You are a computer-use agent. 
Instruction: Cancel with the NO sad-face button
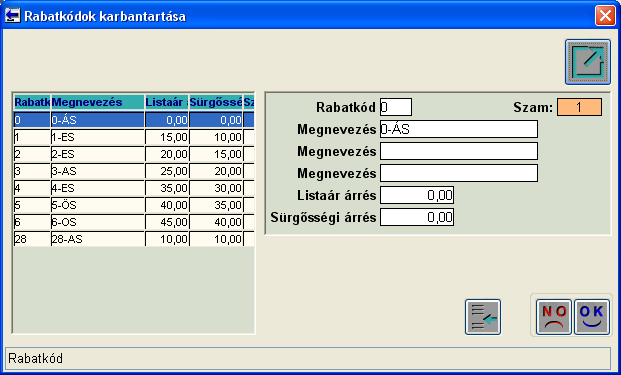[554, 317]
